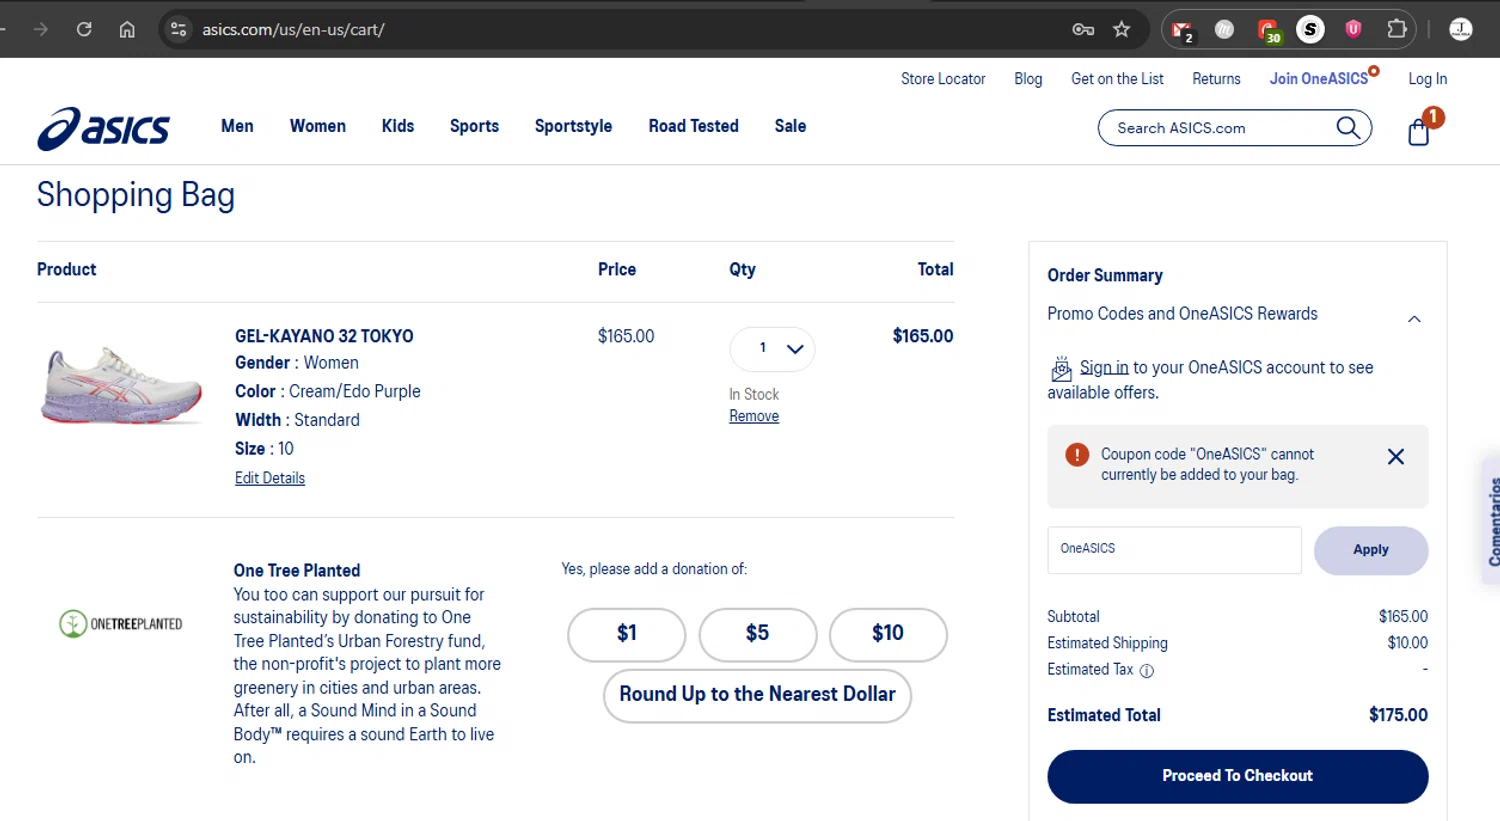The width and height of the screenshot is (1500, 821).
Task: Click Get on the List link
Action: click(x=1117, y=79)
